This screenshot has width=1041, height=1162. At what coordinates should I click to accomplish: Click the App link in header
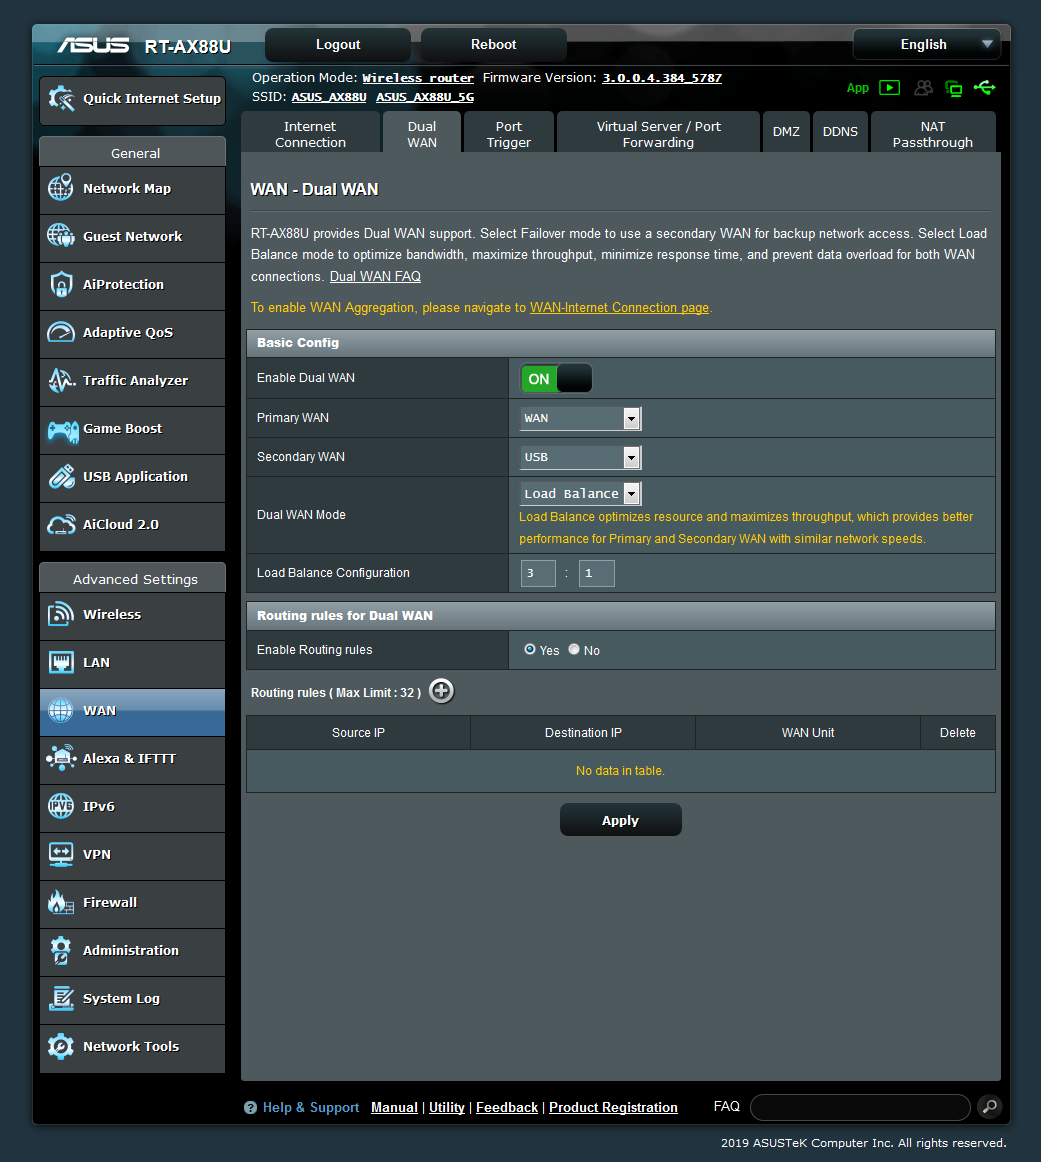click(857, 88)
